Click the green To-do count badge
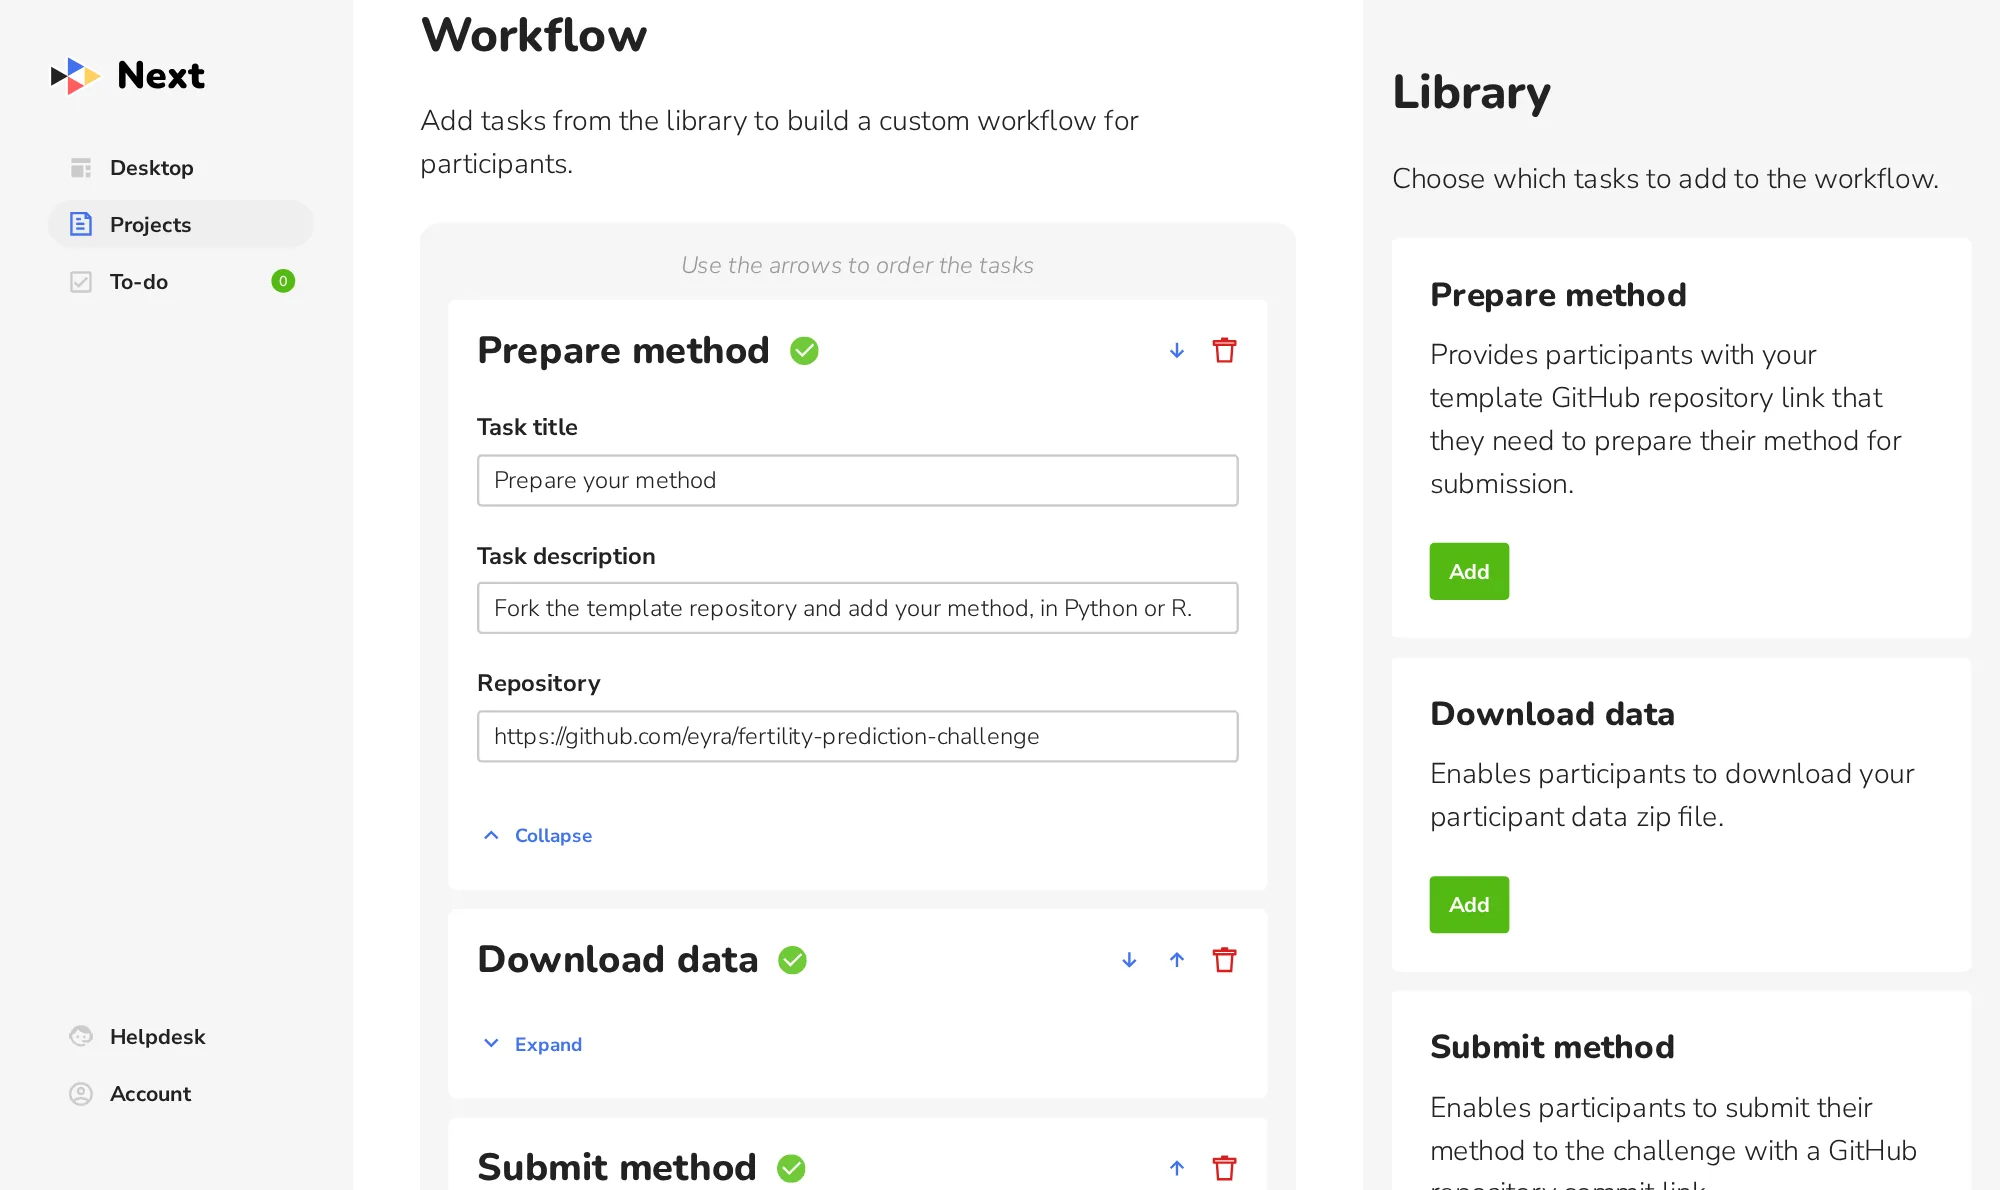The width and height of the screenshot is (2000, 1190). (x=283, y=281)
